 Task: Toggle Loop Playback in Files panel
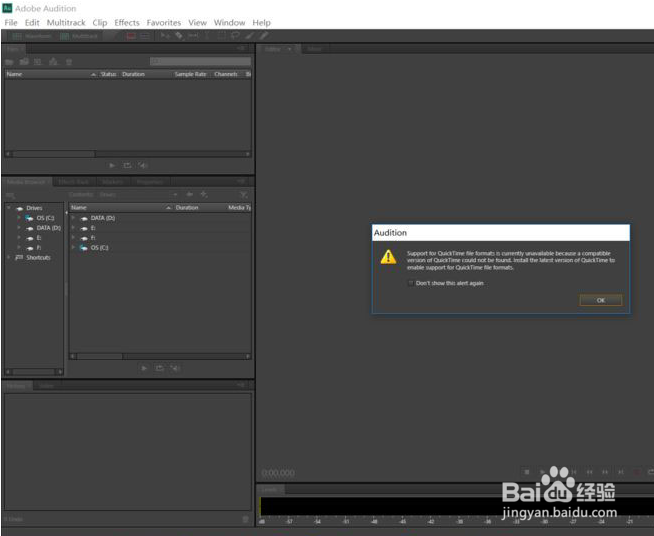(x=127, y=166)
